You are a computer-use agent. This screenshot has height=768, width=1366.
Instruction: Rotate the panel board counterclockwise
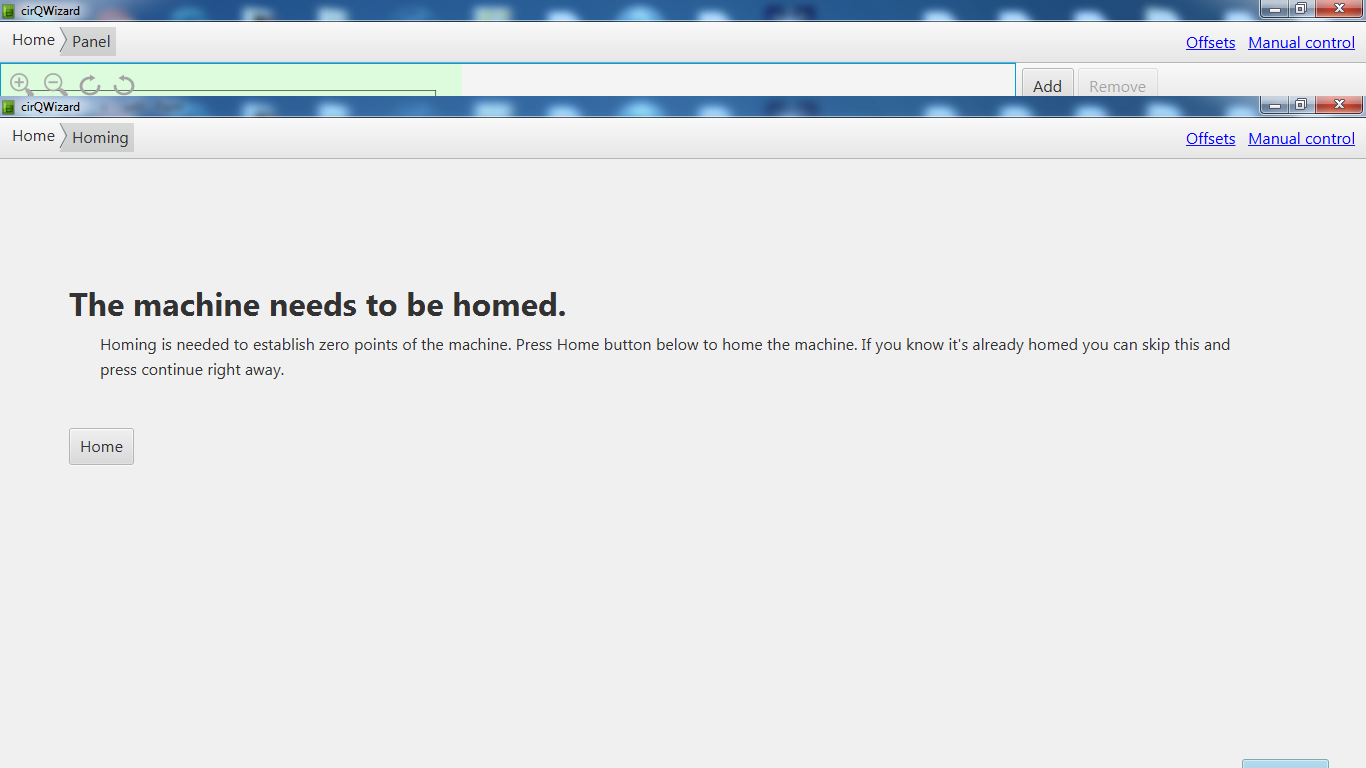(124, 85)
